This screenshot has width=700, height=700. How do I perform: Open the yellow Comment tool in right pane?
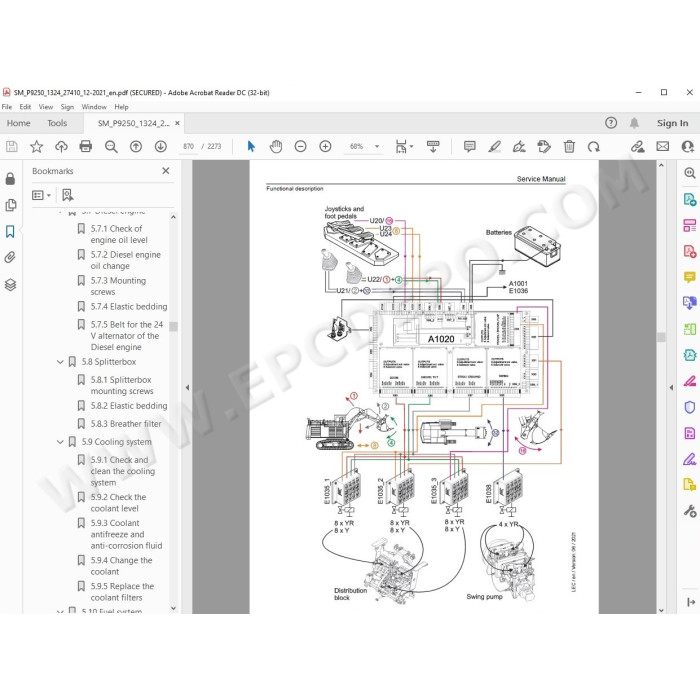coord(689,277)
